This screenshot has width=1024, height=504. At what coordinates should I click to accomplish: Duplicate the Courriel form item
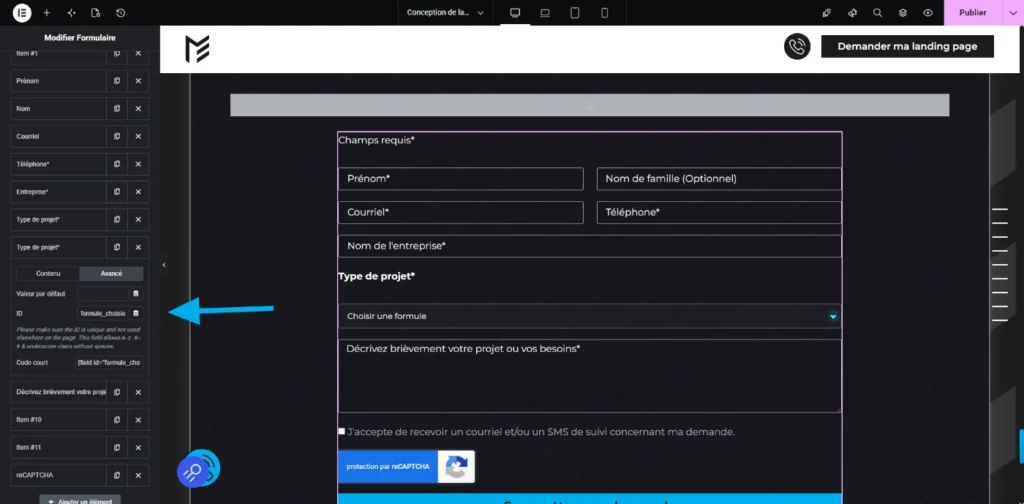pos(117,136)
